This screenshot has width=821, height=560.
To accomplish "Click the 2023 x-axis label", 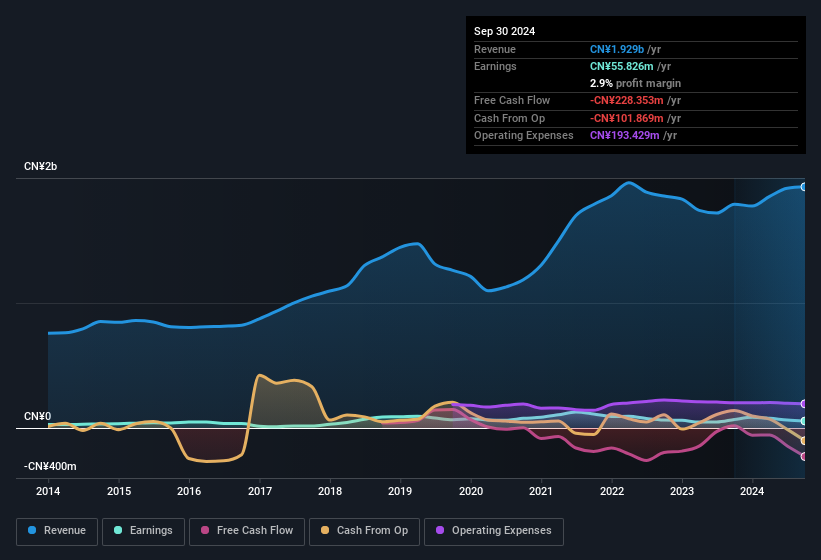I will tap(682, 491).
